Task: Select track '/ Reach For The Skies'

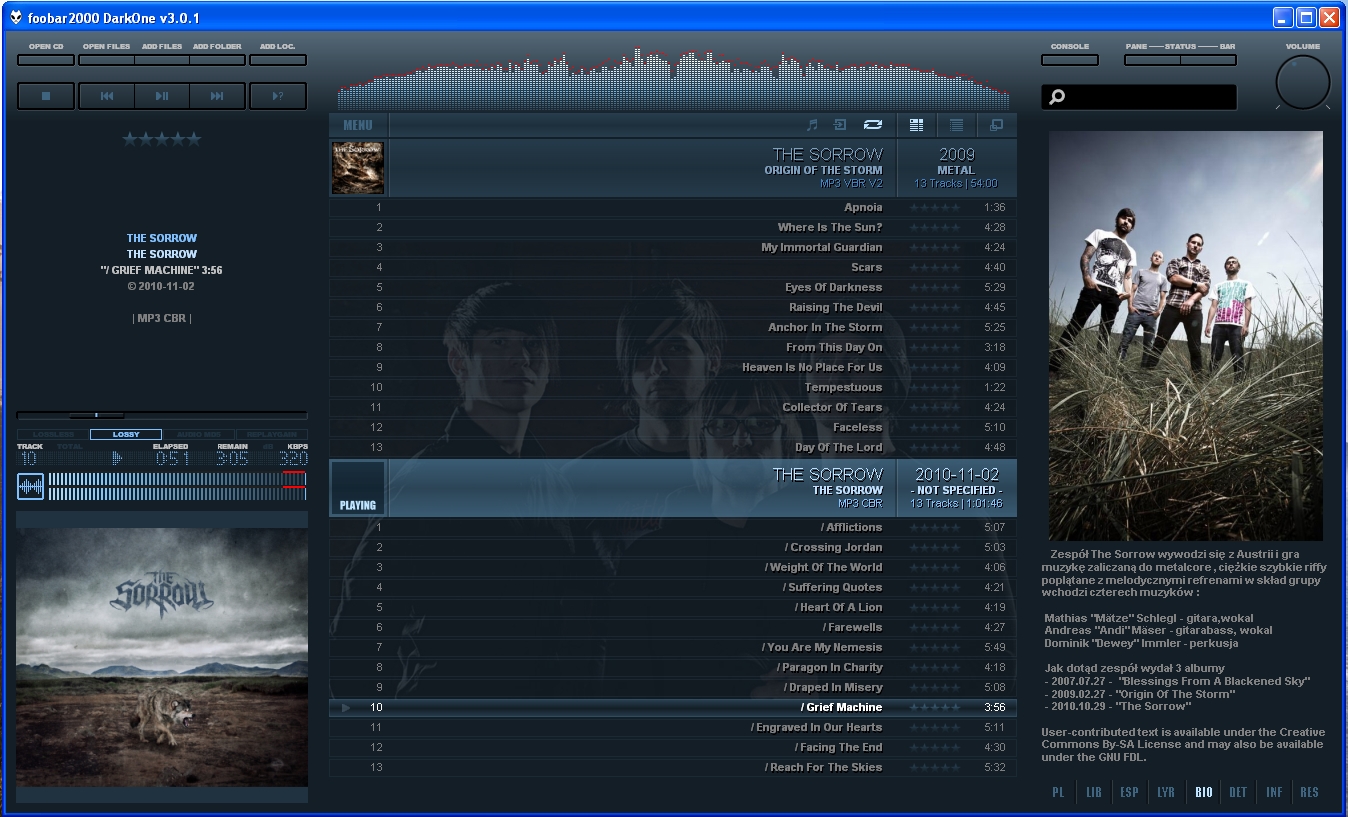Action: click(673, 767)
